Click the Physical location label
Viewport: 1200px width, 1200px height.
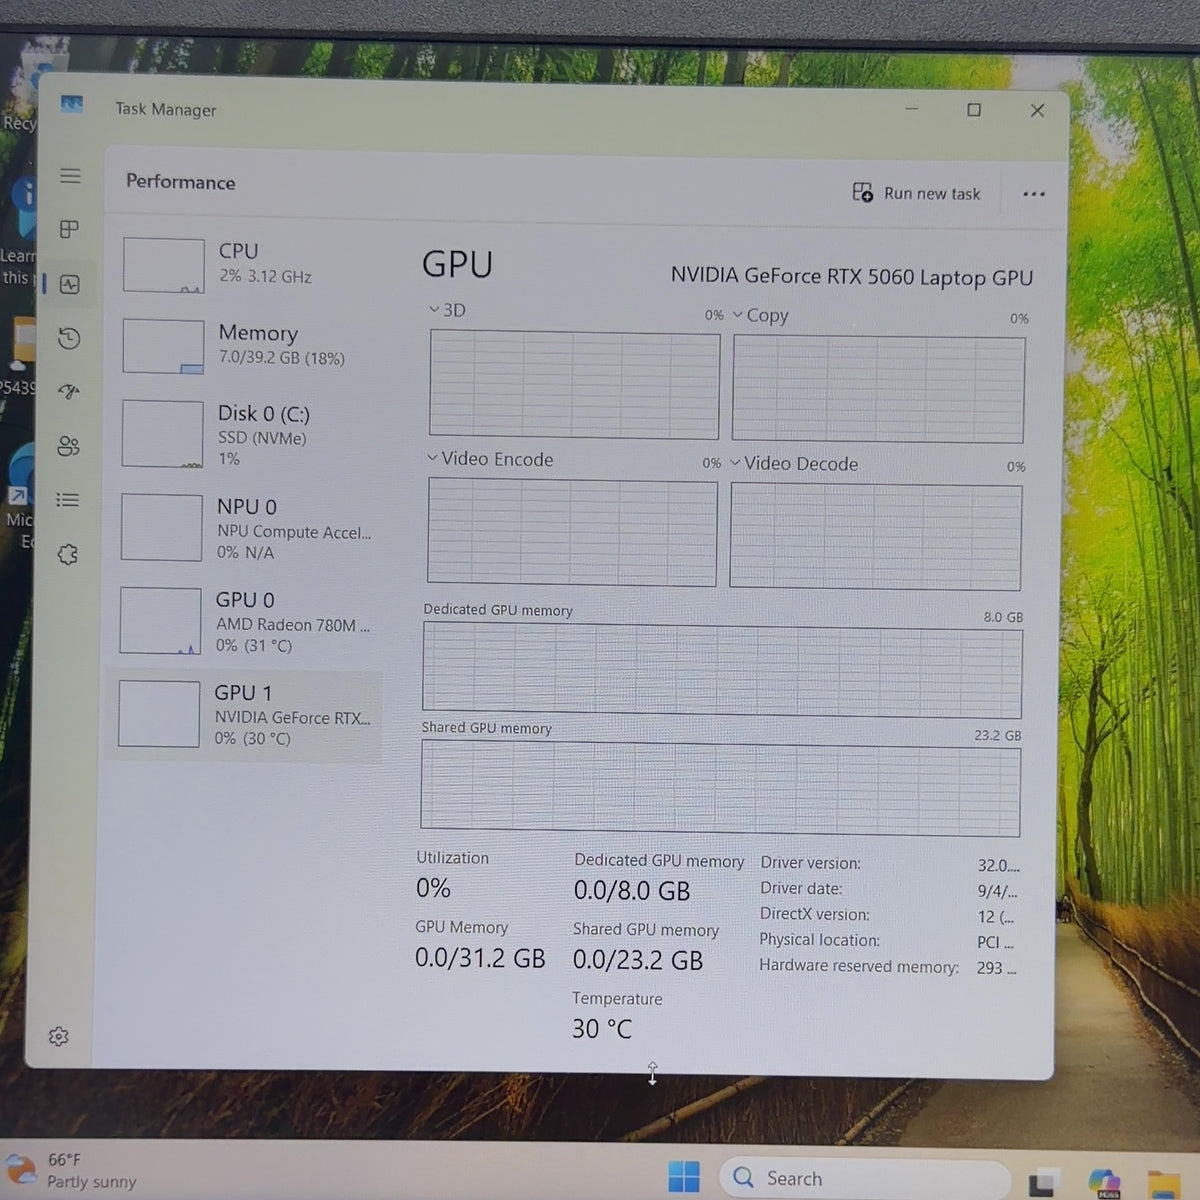point(819,940)
